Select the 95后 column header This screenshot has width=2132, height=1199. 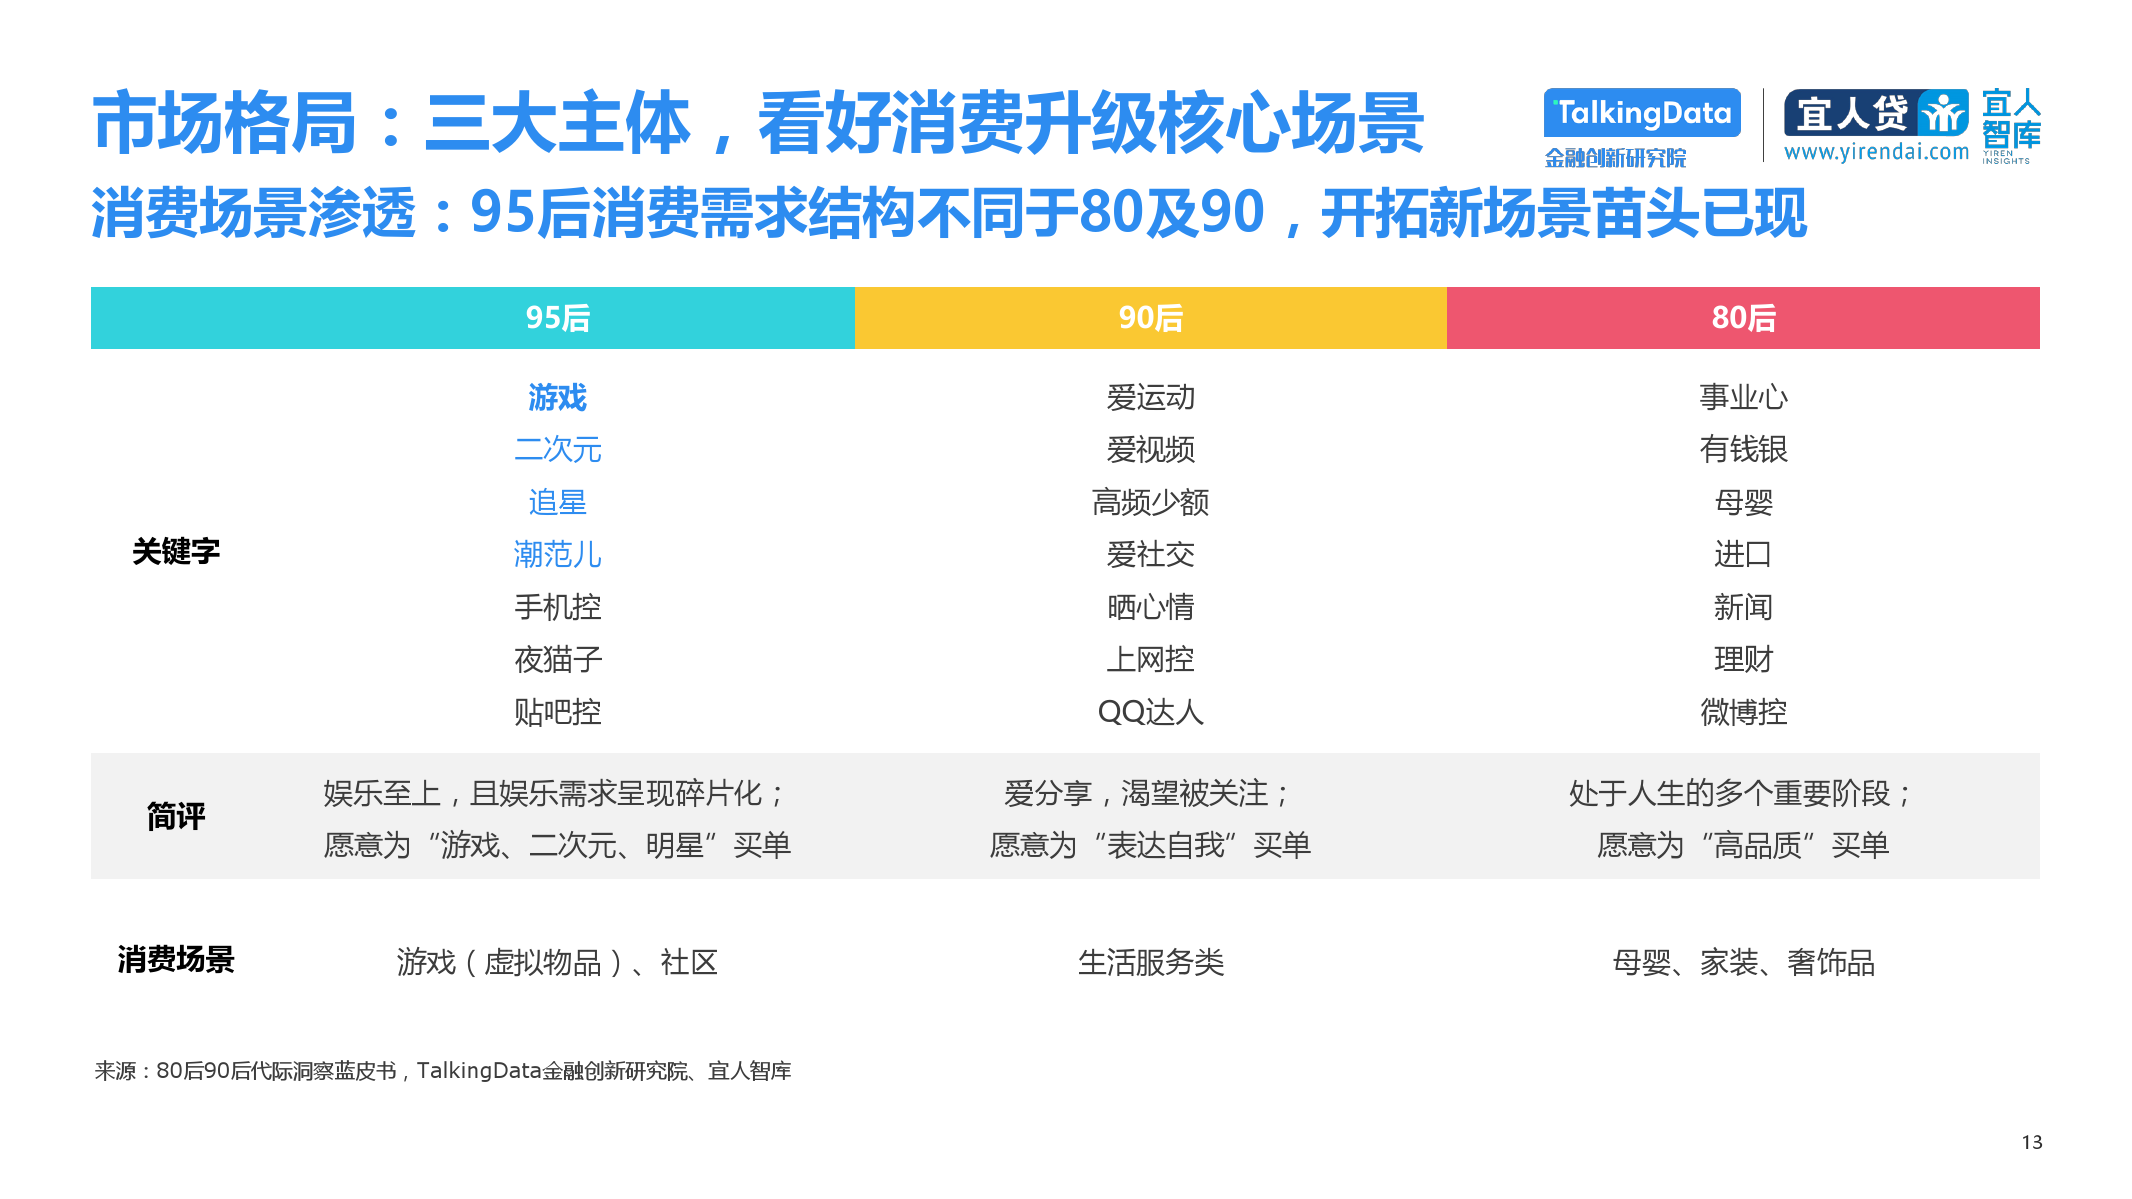tap(557, 318)
